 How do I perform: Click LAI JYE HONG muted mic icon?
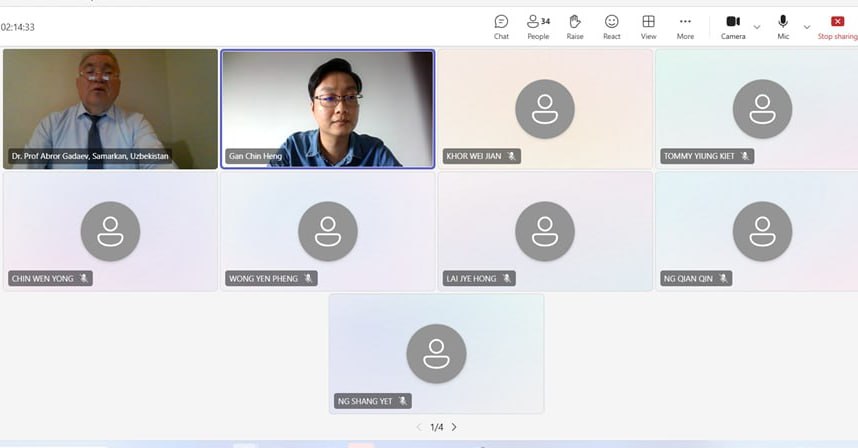pyautogui.click(x=507, y=278)
